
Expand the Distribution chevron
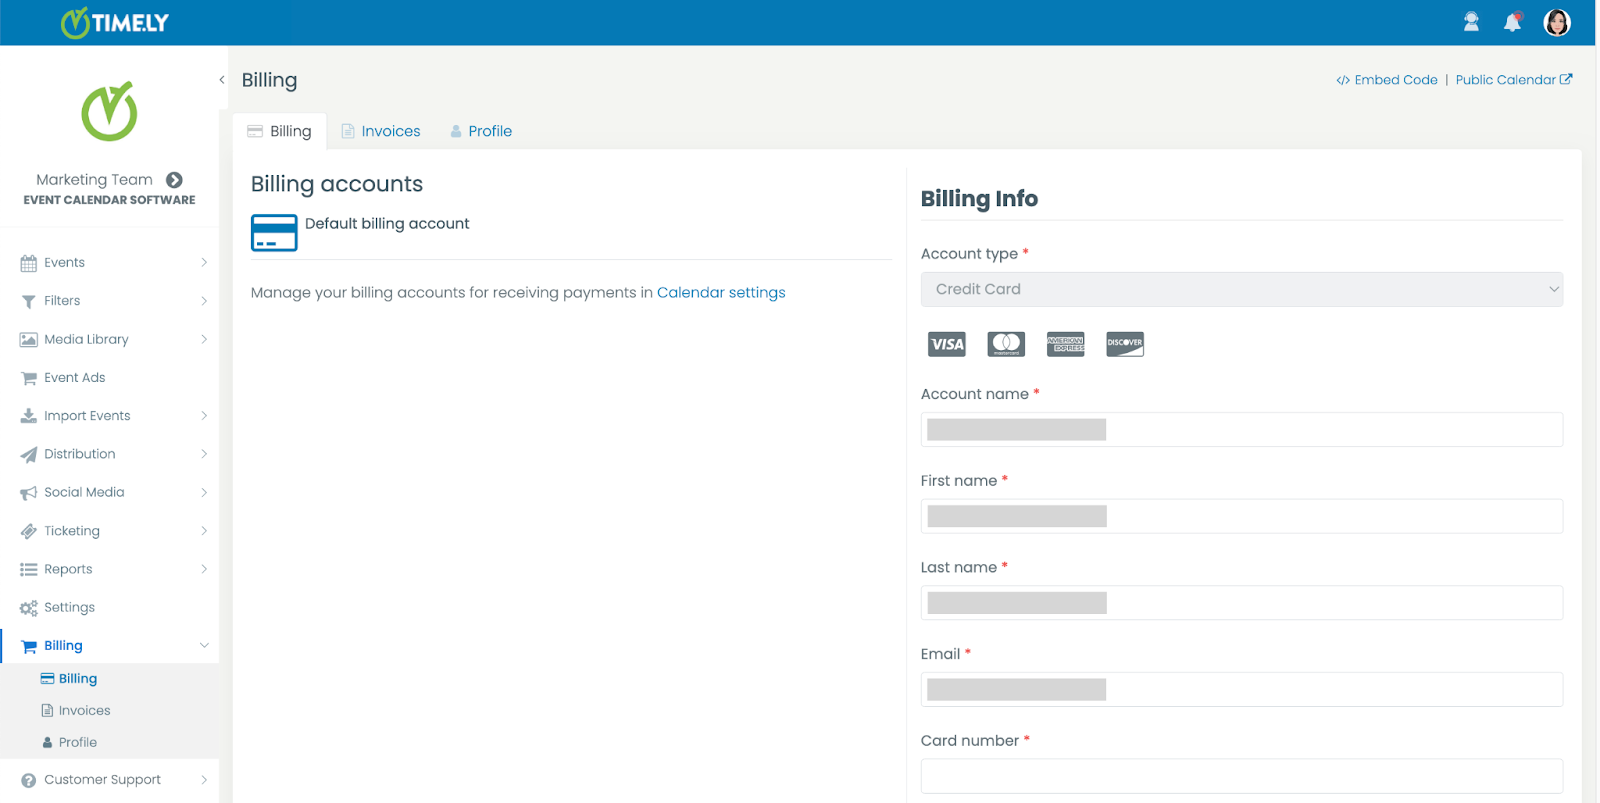204,454
